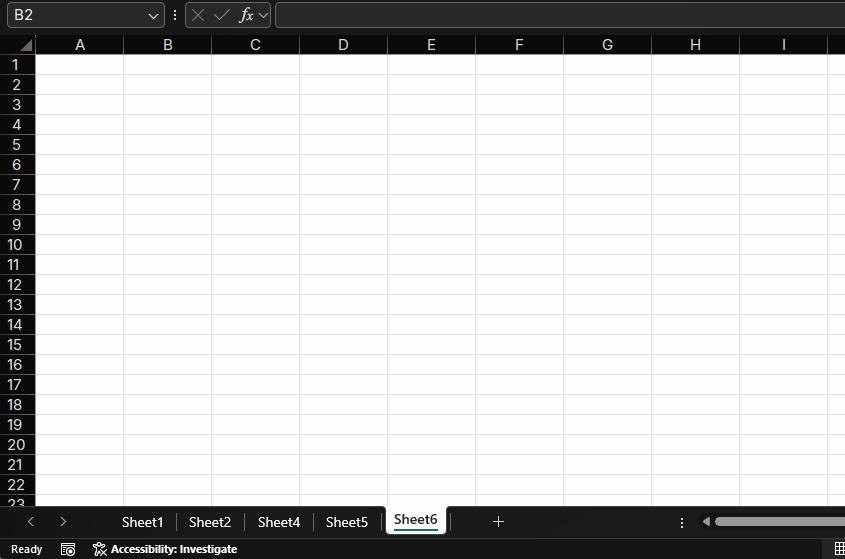Click the Normal view grid icon
The image size is (845, 559).
point(839,549)
